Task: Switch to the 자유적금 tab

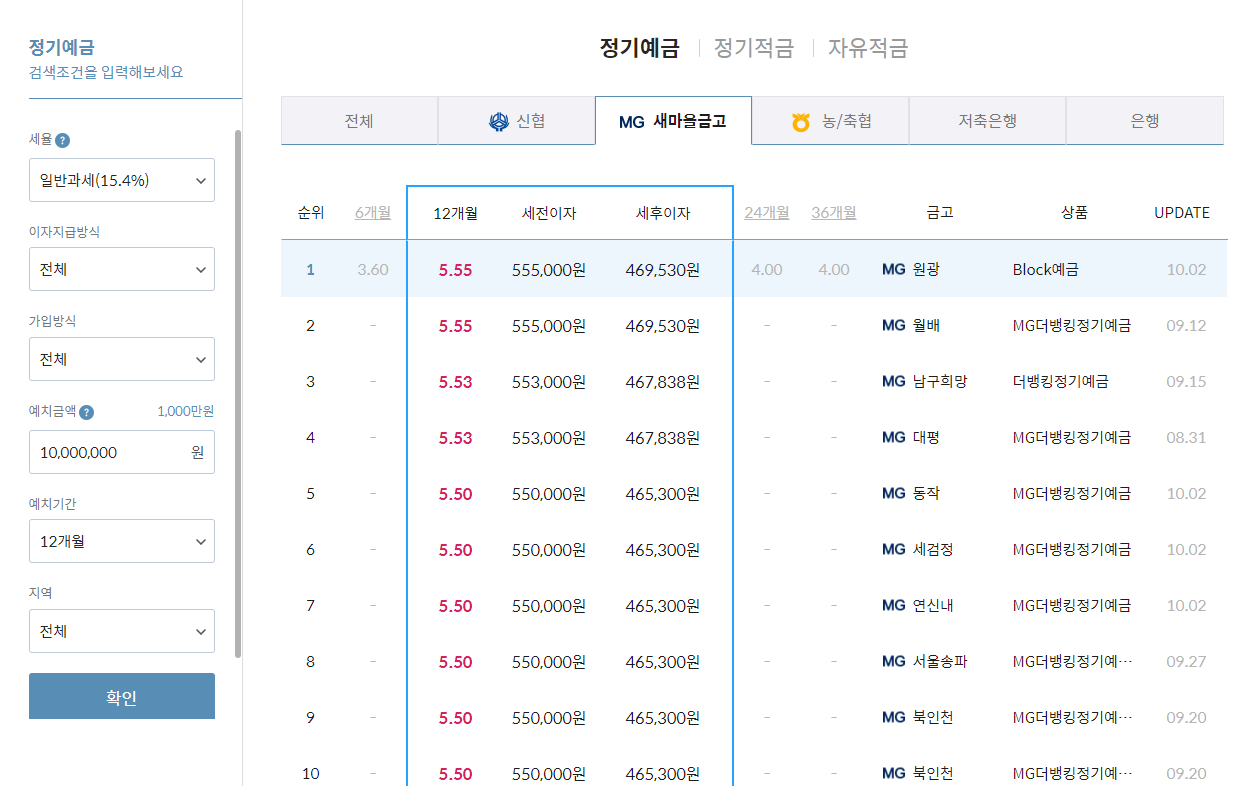Action: [x=868, y=47]
